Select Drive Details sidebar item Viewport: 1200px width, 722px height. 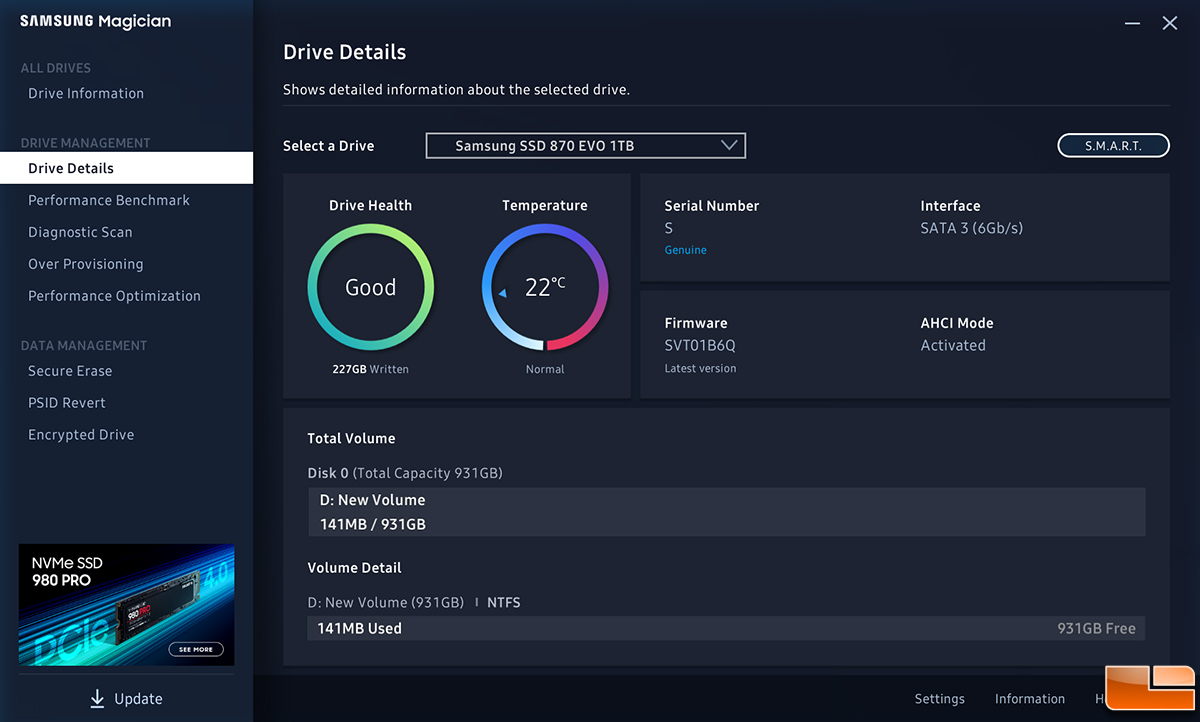(x=126, y=168)
